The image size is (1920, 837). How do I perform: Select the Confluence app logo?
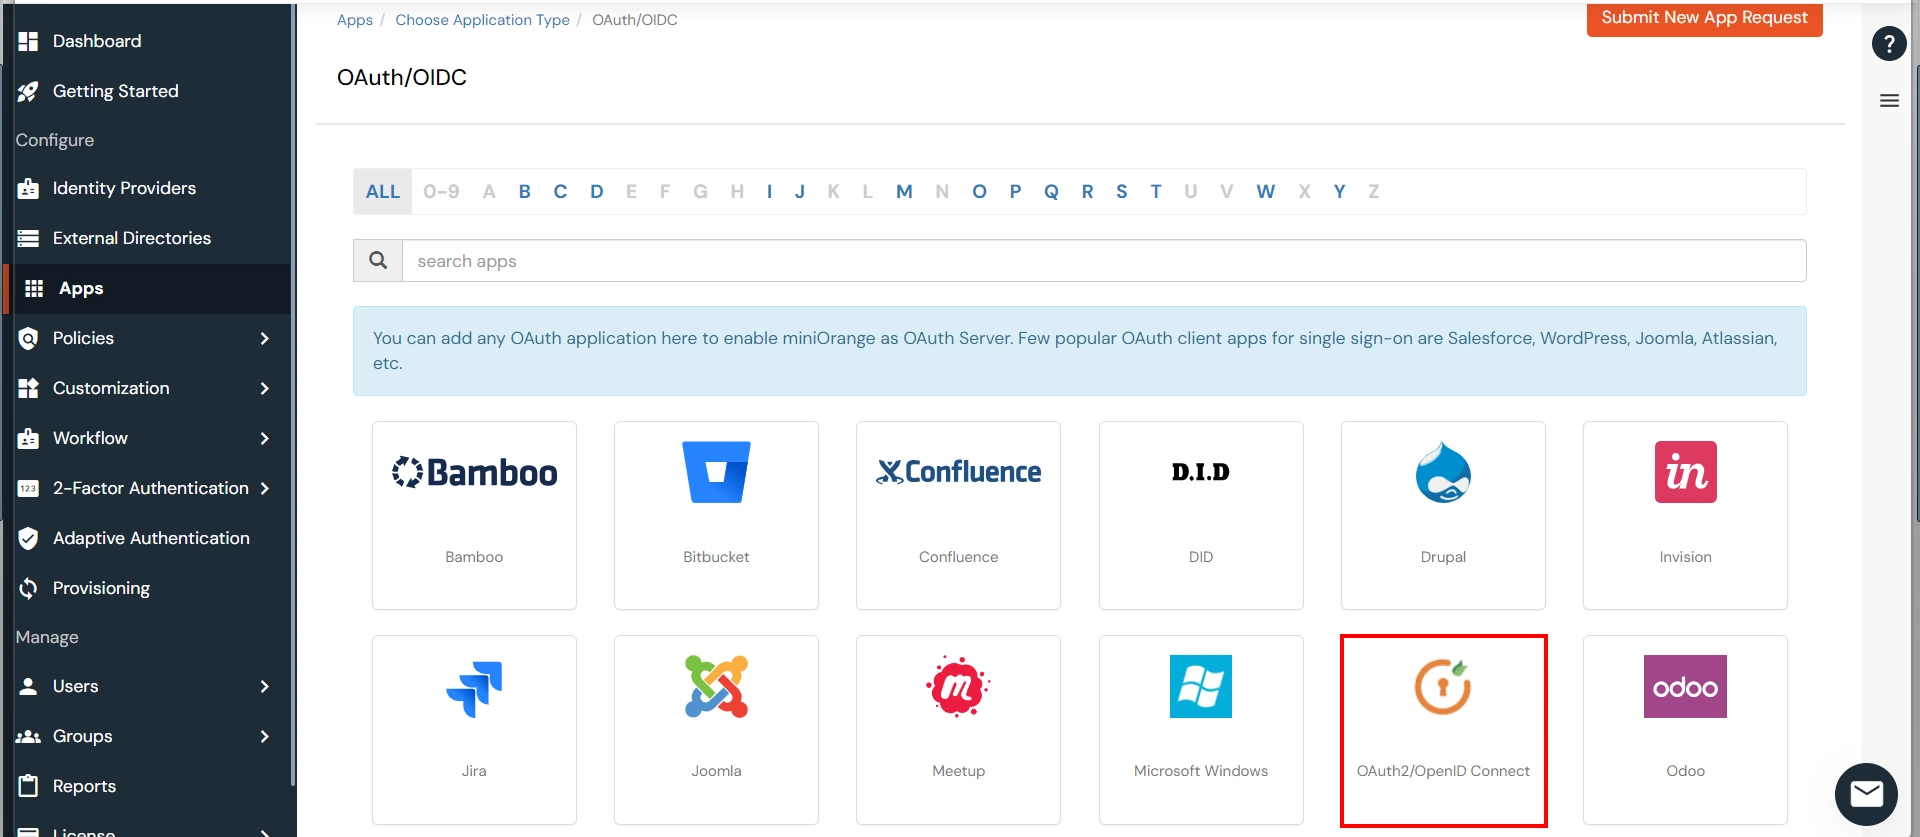(x=958, y=472)
